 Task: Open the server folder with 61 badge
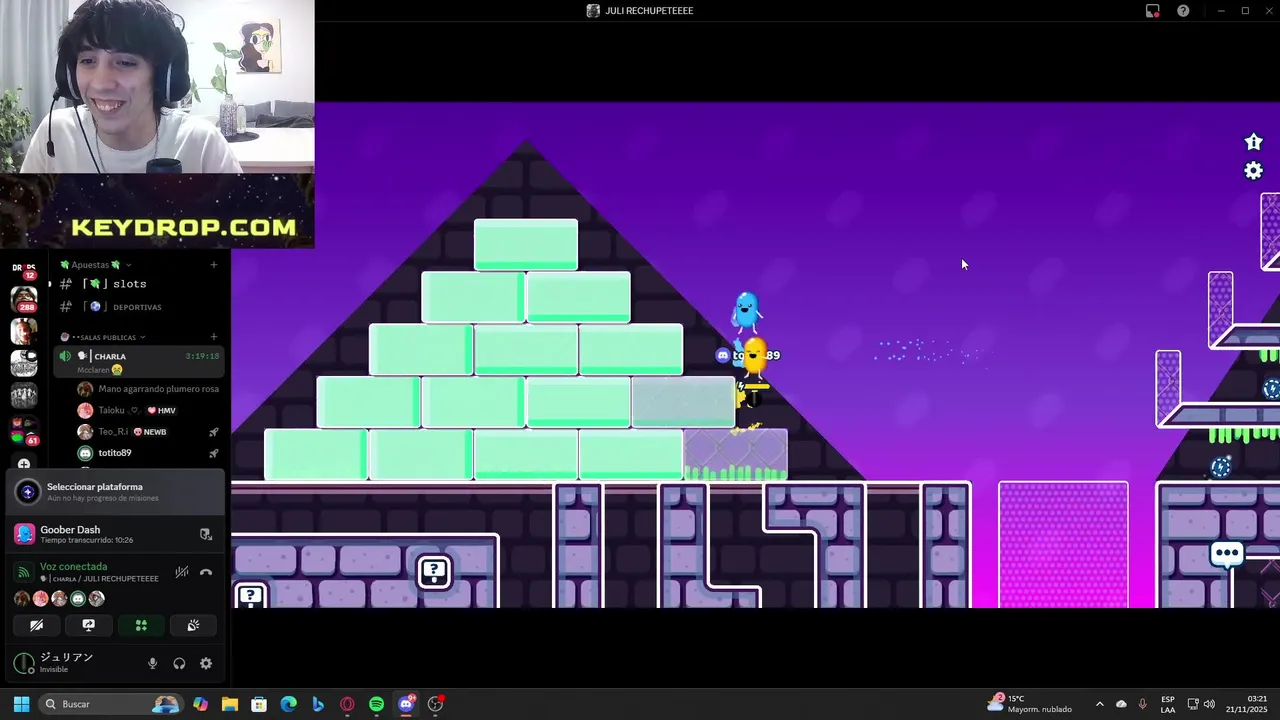click(24, 430)
